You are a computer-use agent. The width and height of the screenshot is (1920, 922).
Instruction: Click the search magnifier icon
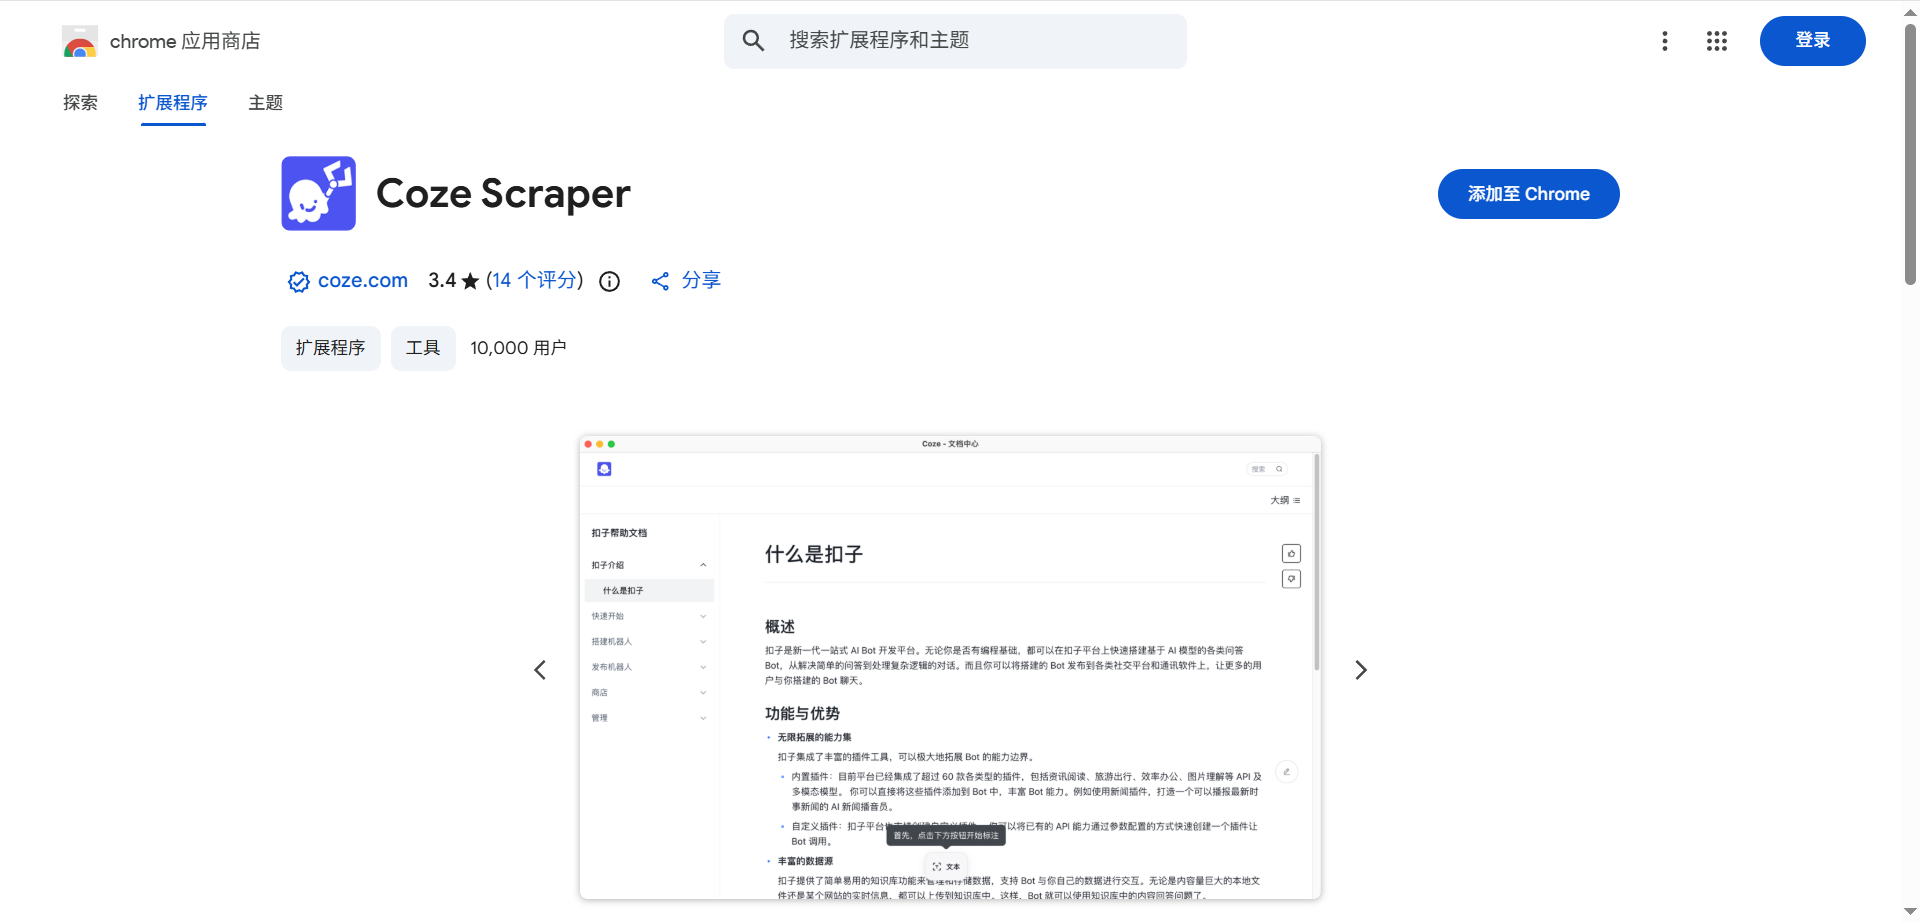[753, 41]
